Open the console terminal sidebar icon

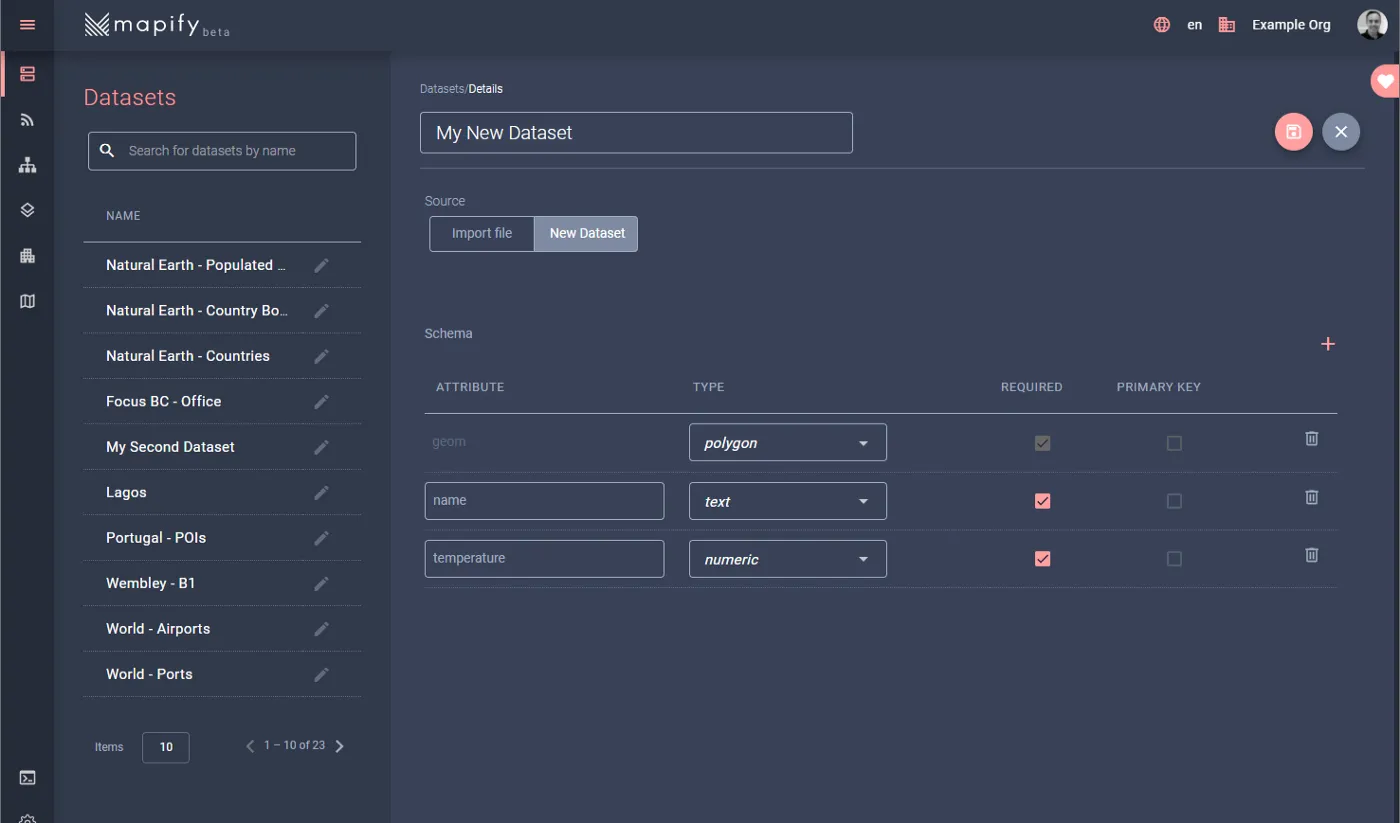[28, 777]
